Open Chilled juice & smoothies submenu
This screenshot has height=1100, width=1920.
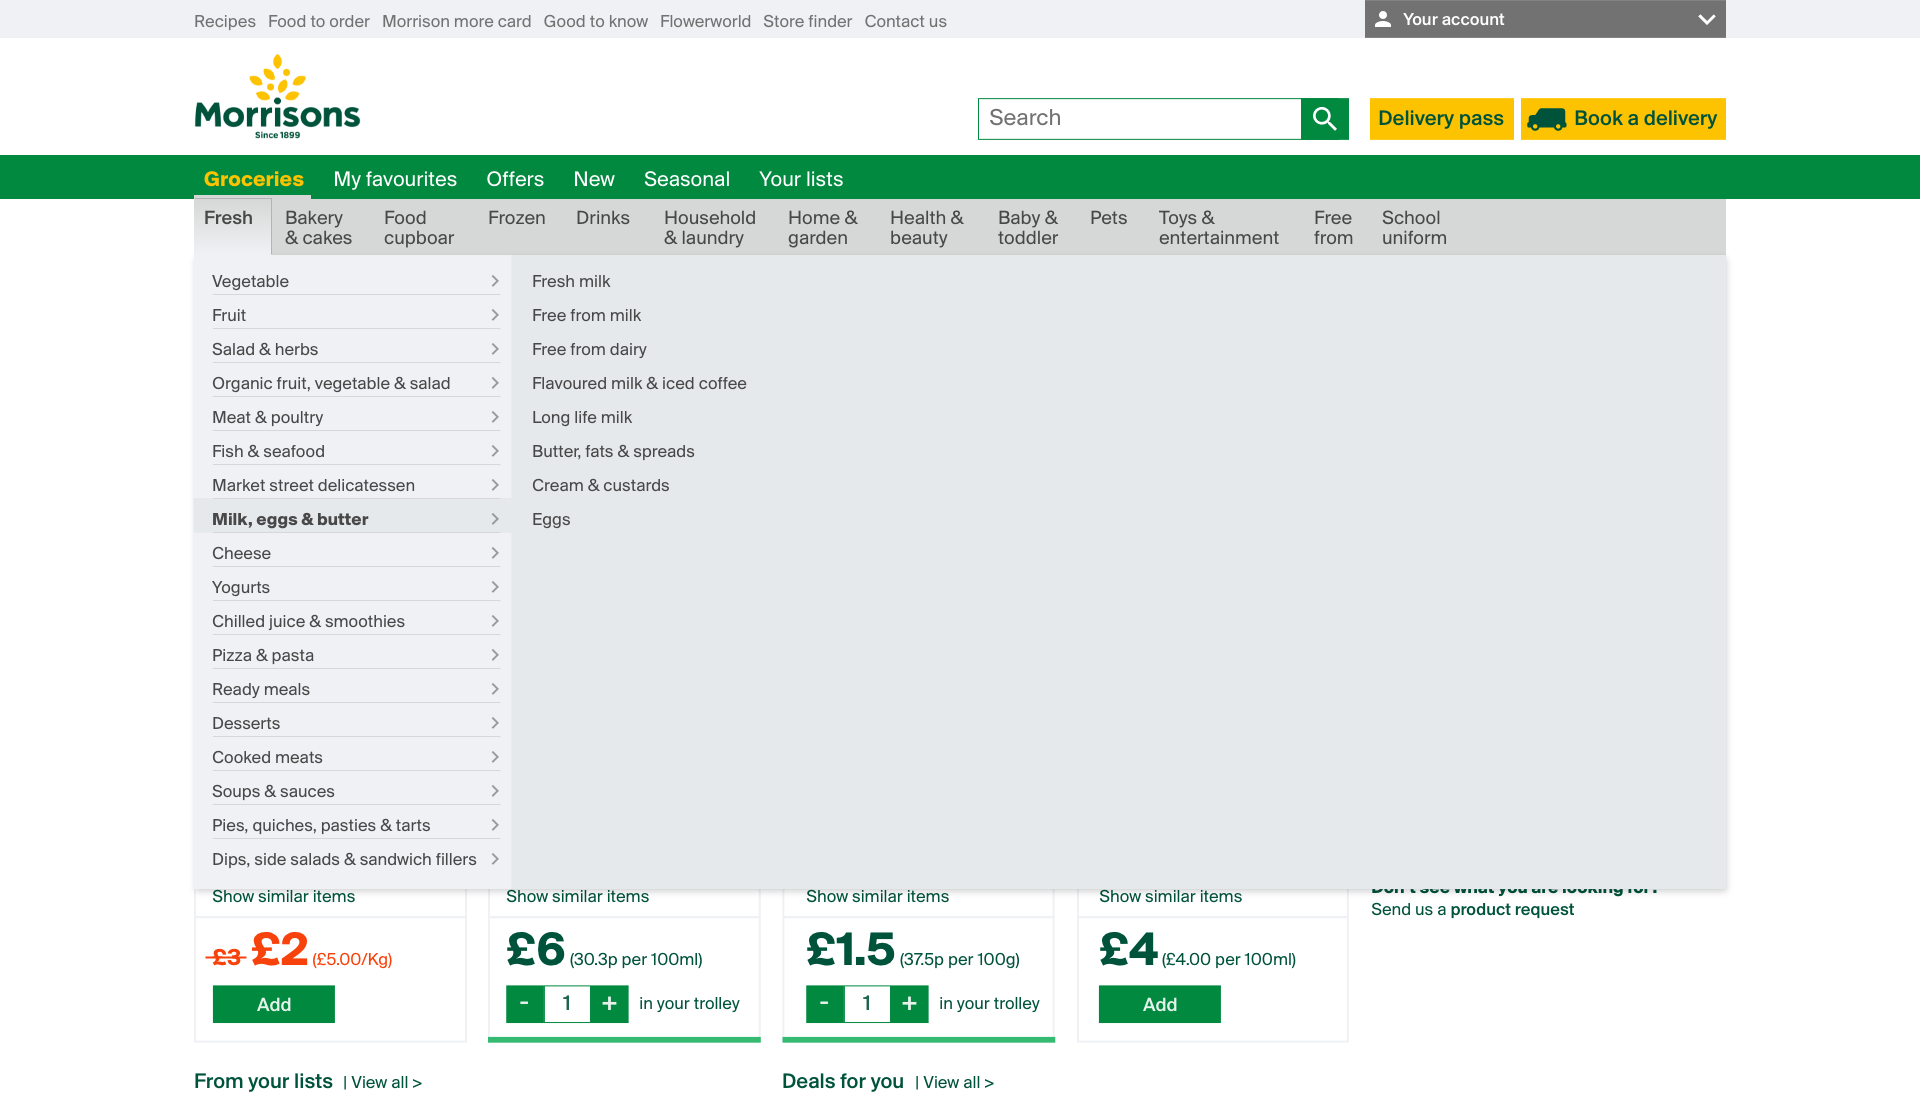tap(355, 621)
